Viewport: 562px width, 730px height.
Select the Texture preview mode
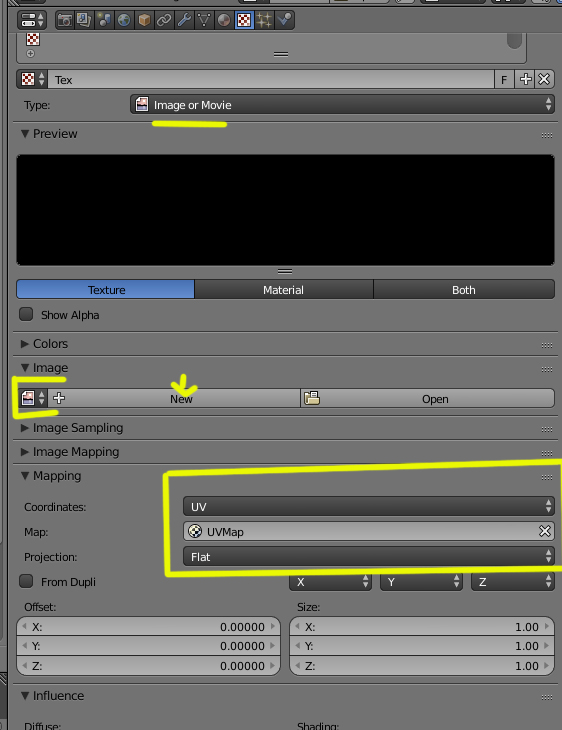[106, 290]
